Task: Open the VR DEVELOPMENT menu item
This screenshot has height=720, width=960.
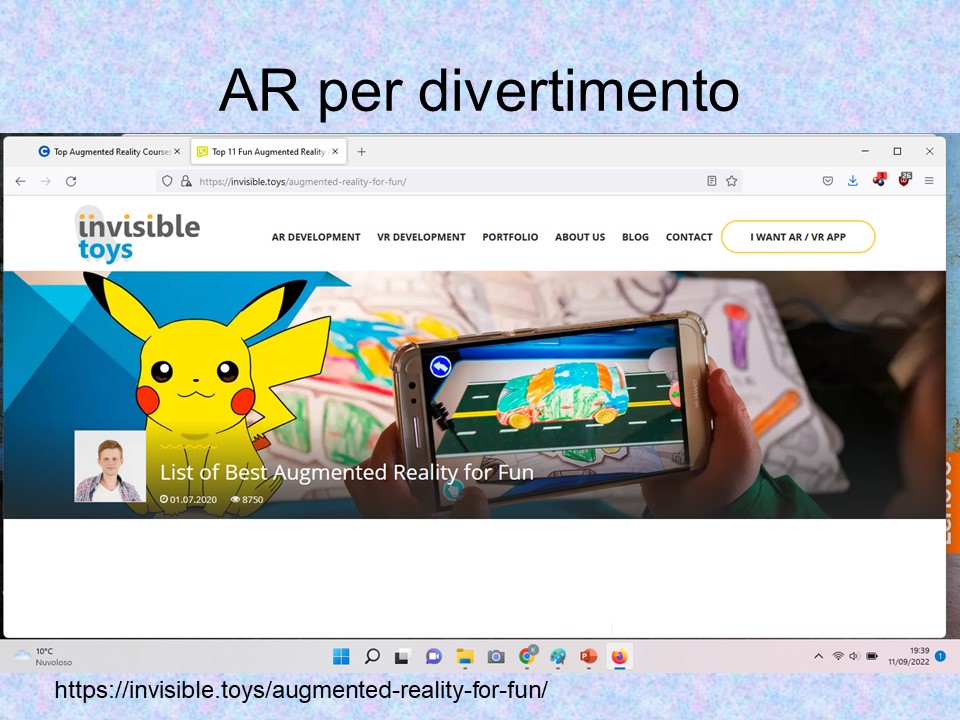Action: click(421, 237)
